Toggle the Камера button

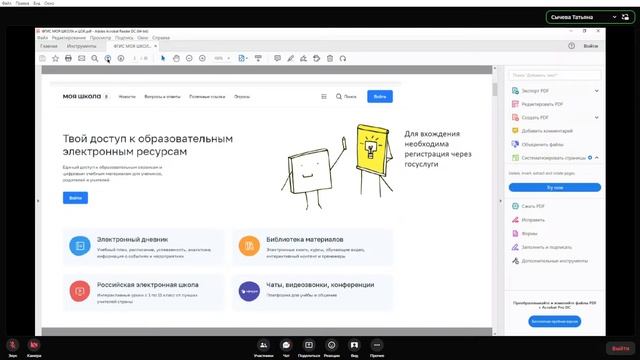(34, 348)
